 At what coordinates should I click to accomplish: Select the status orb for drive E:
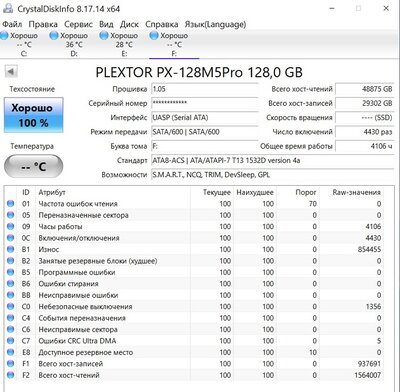tap(104, 35)
